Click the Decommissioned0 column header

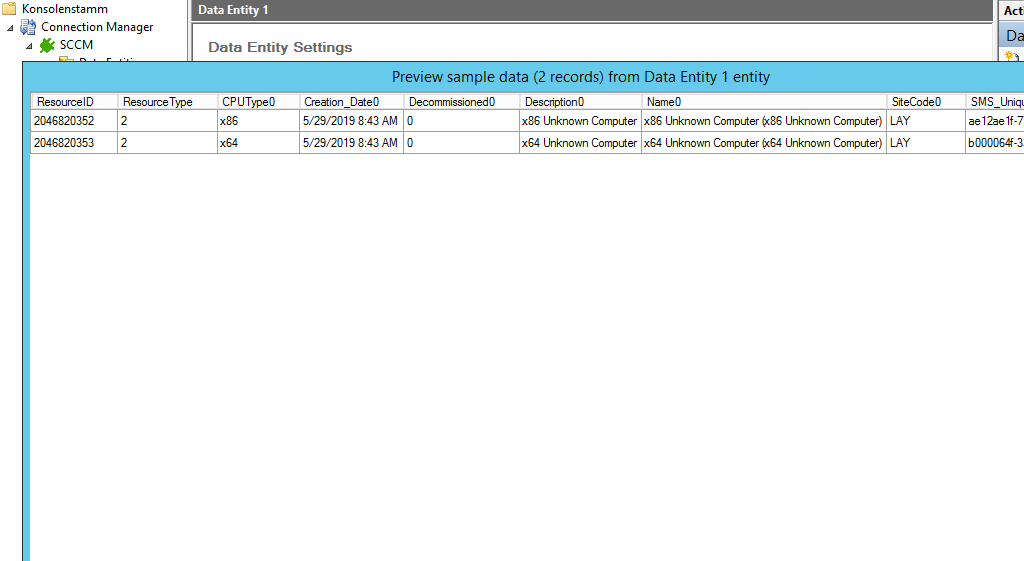click(x=452, y=102)
